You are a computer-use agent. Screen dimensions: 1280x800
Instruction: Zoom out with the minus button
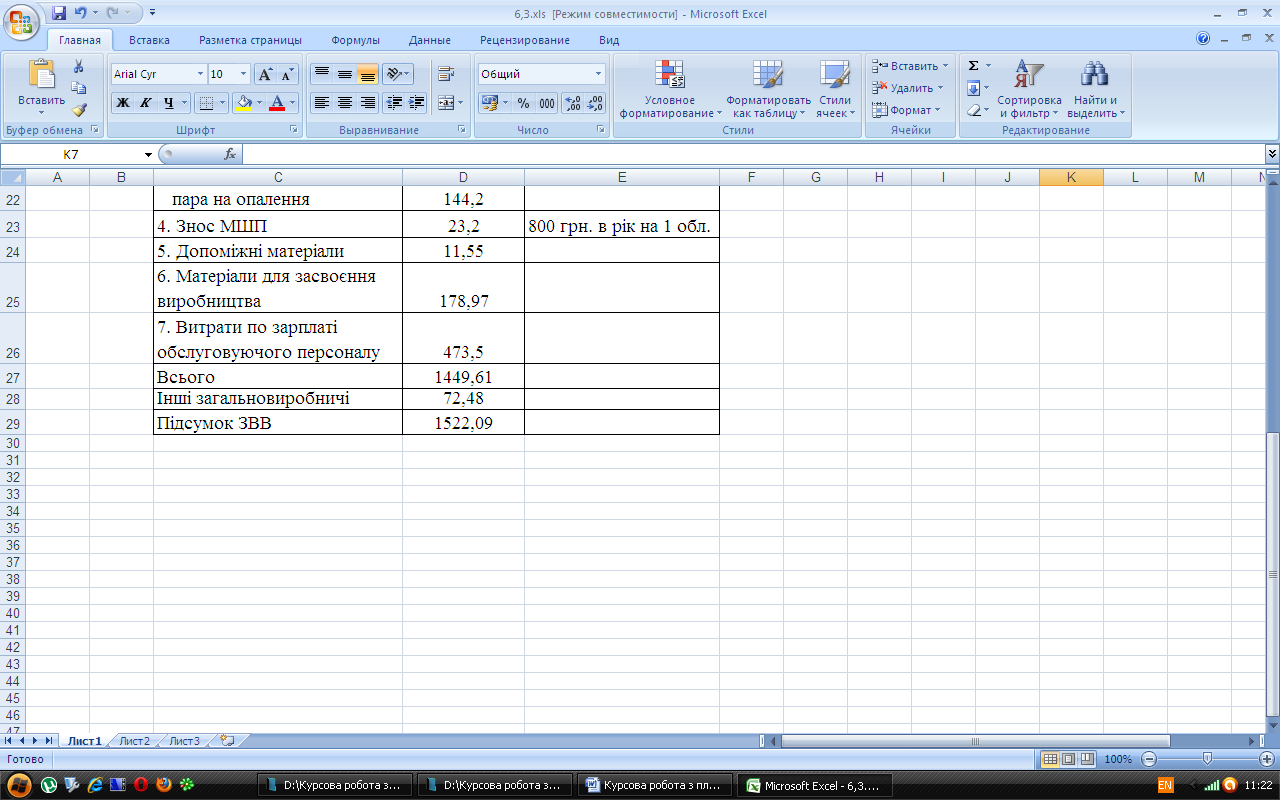coord(1148,759)
